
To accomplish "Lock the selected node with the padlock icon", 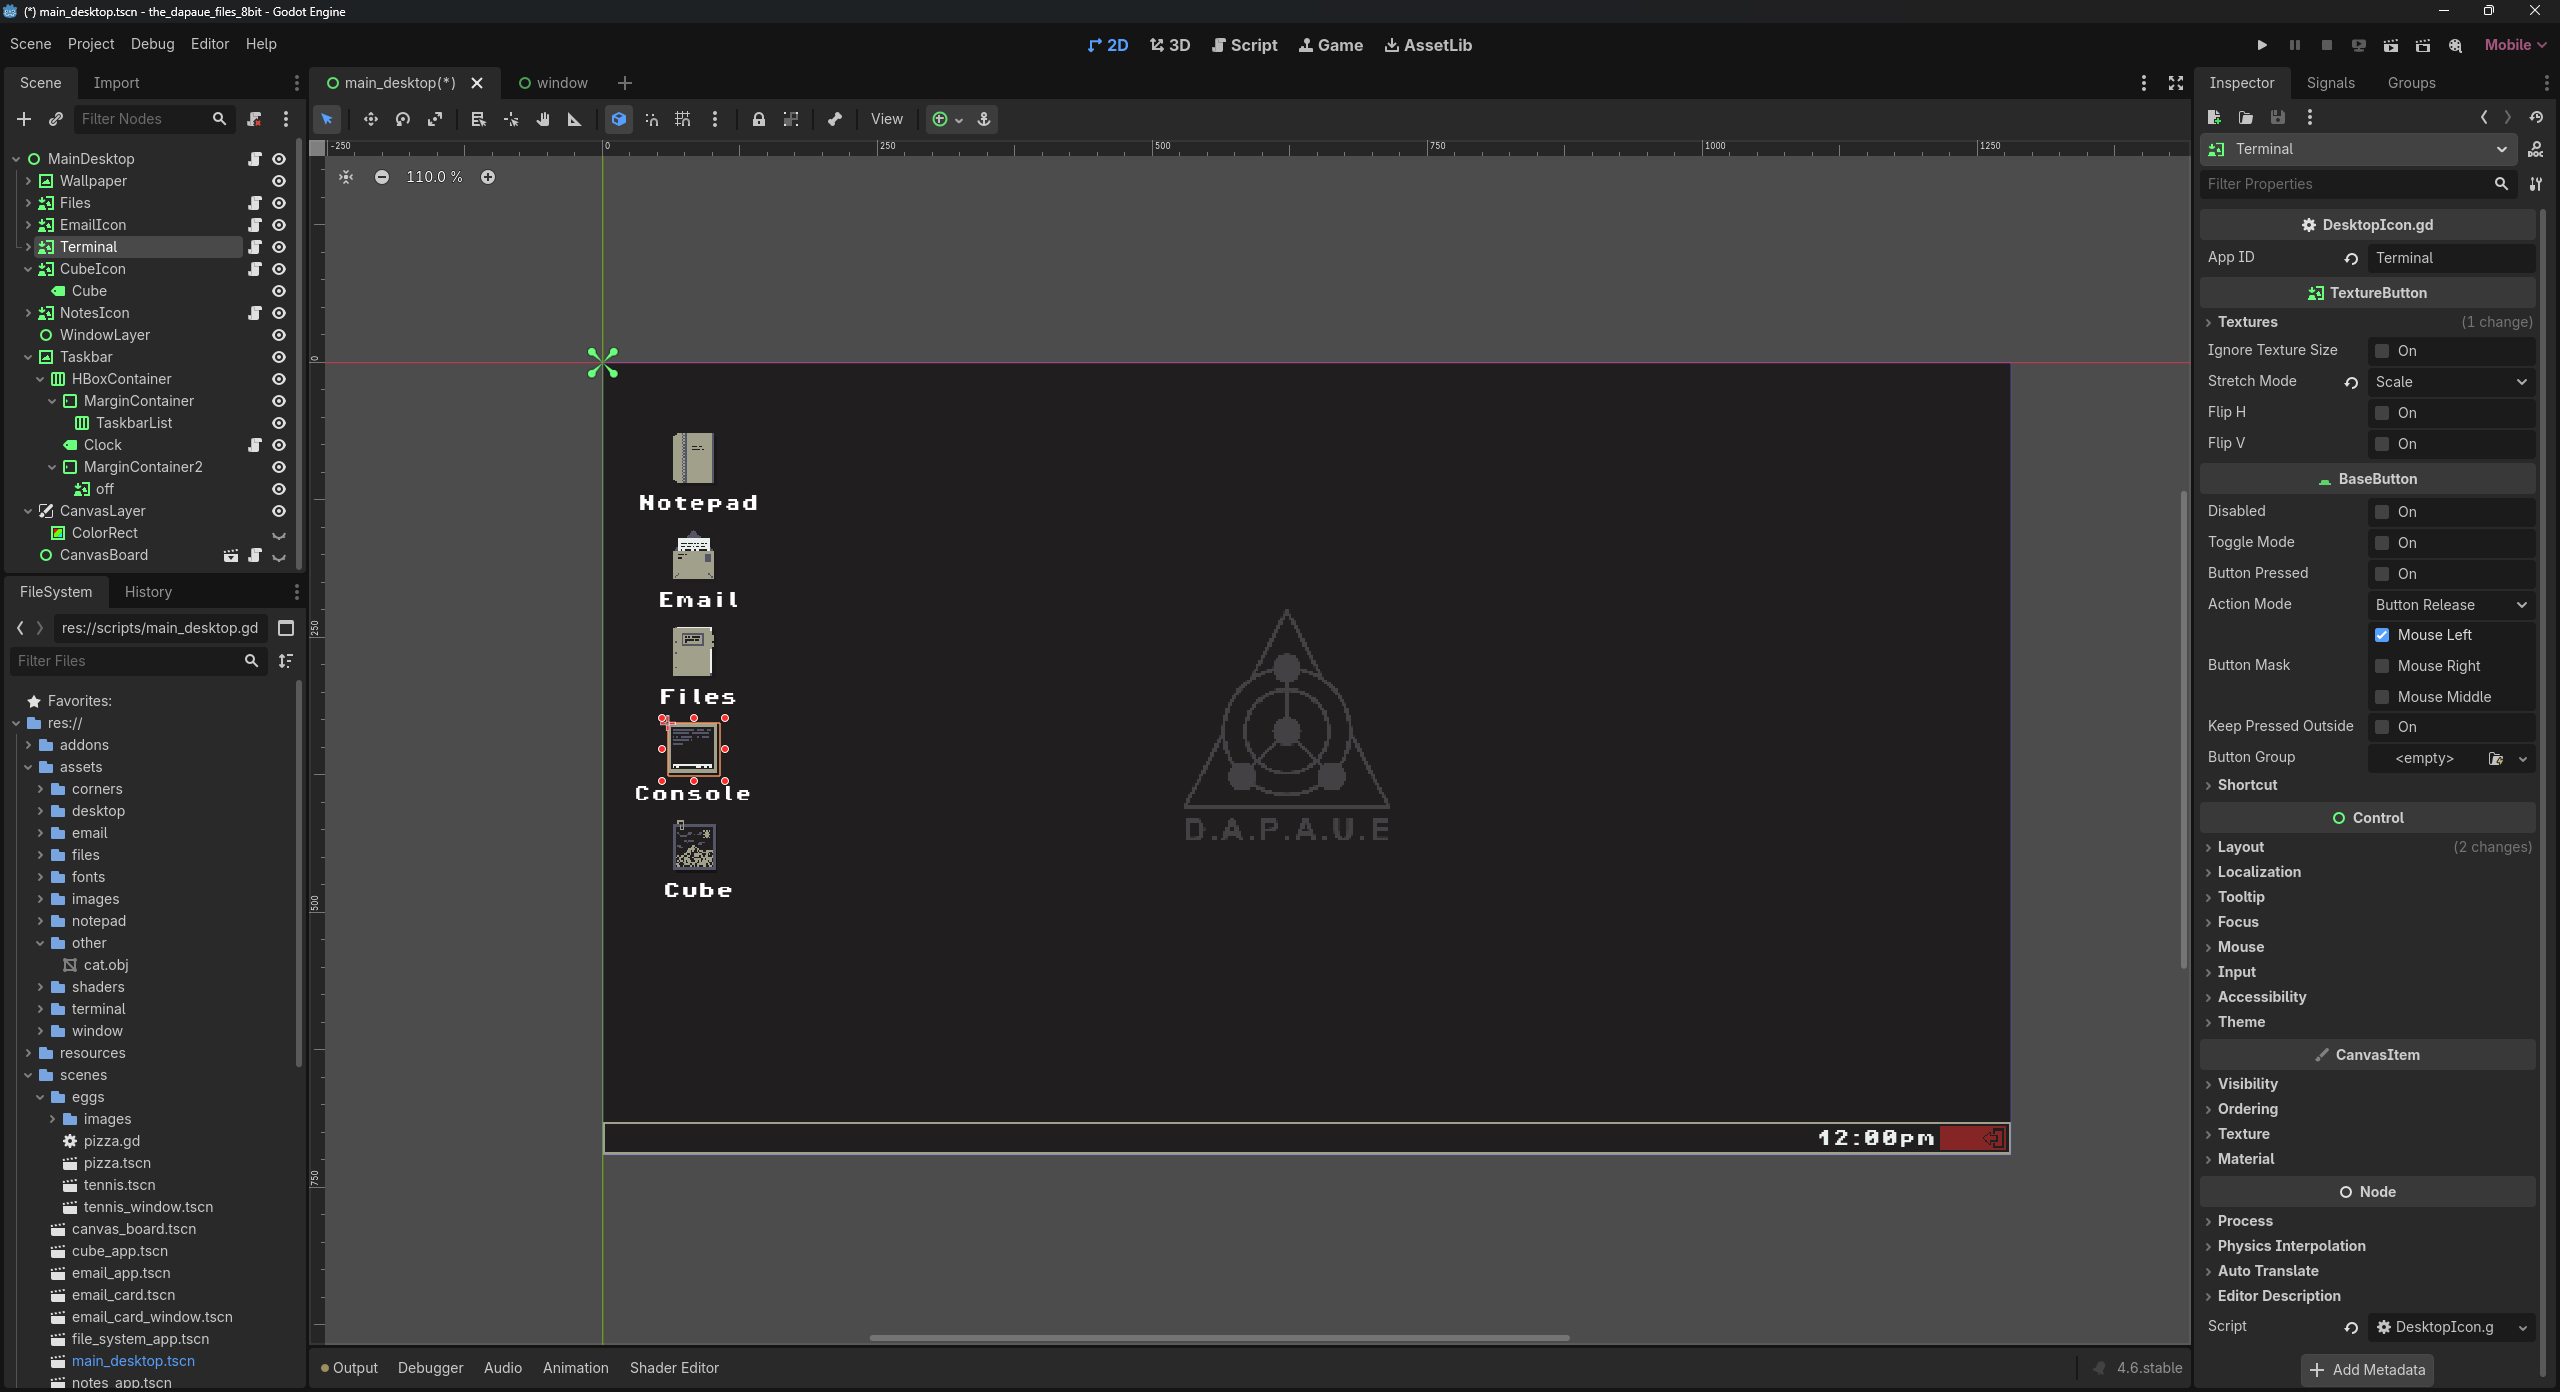I will point(759,119).
